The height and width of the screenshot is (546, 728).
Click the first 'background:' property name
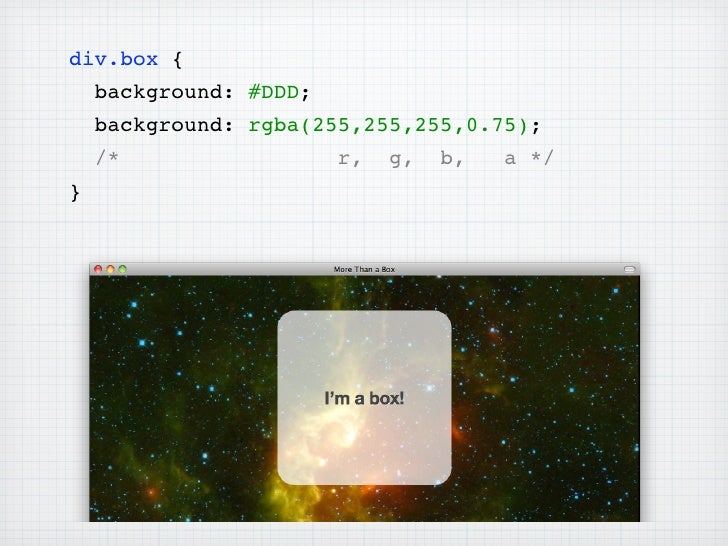coord(164,92)
